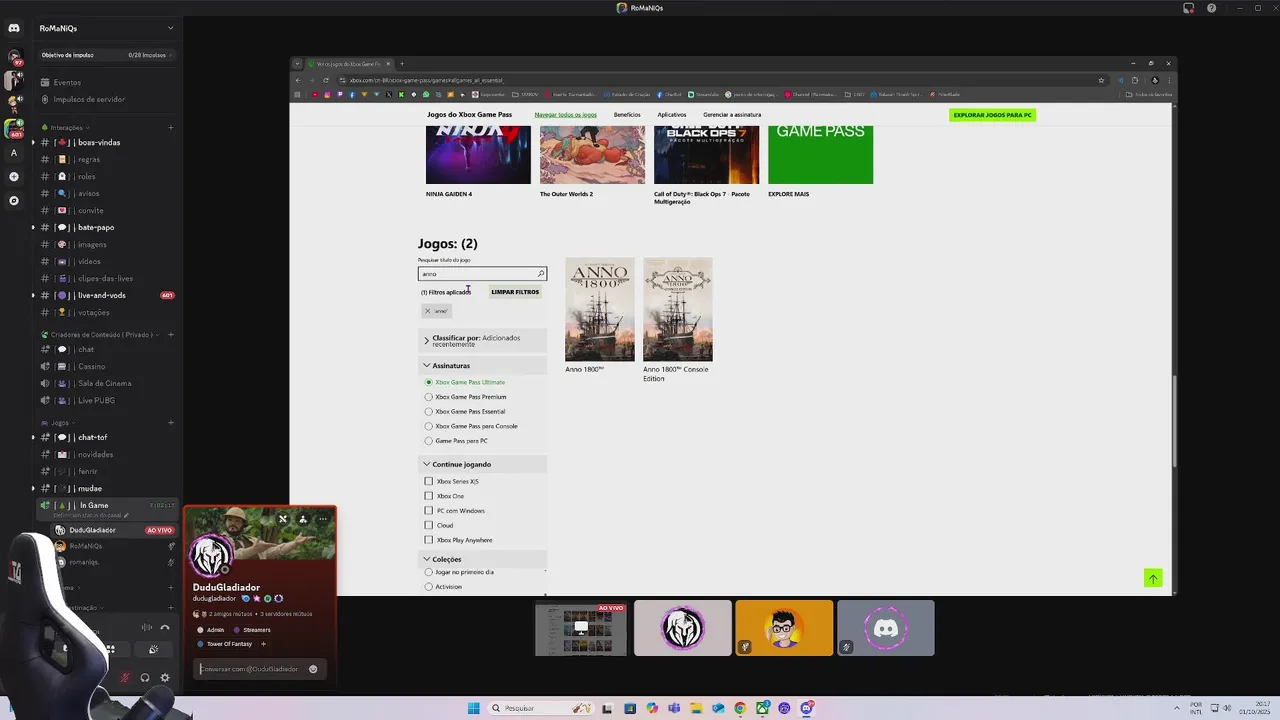This screenshot has width=1280, height=720.
Task: Check the Xbox Series X|S checkbox
Action: pyautogui.click(x=429, y=481)
